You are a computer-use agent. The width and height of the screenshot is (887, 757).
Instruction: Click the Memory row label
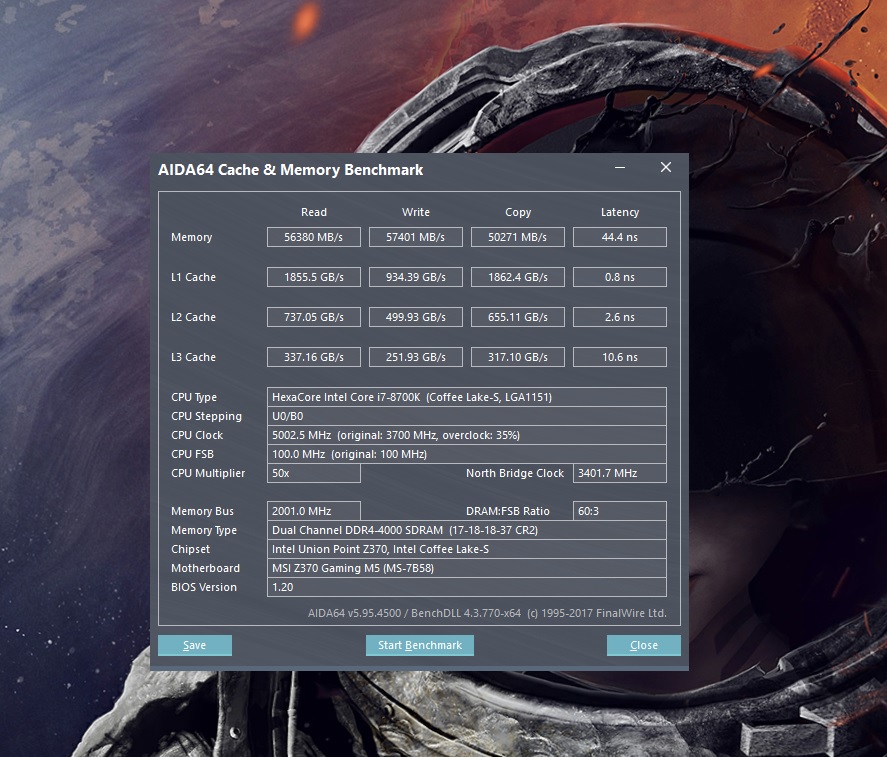click(192, 238)
